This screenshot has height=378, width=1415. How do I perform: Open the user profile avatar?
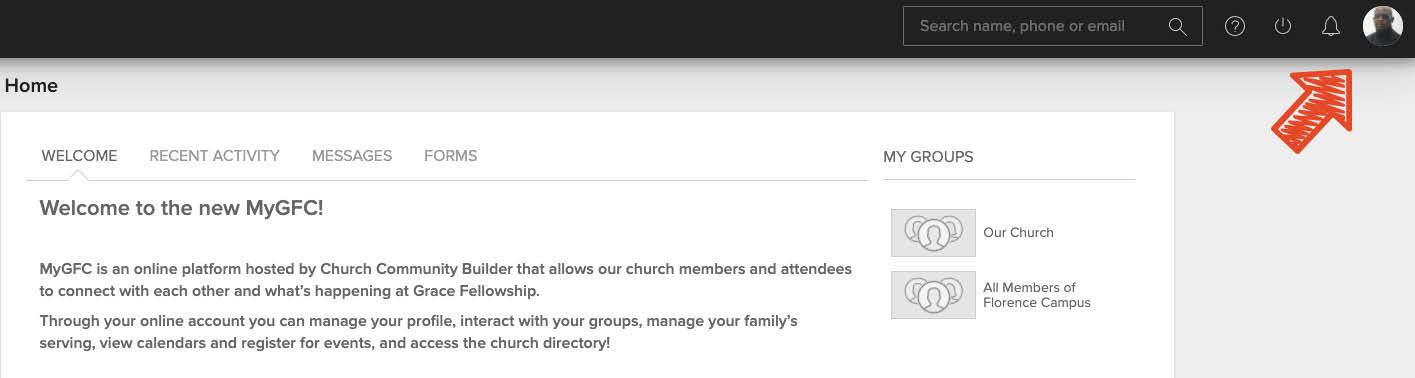click(1383, 26)
